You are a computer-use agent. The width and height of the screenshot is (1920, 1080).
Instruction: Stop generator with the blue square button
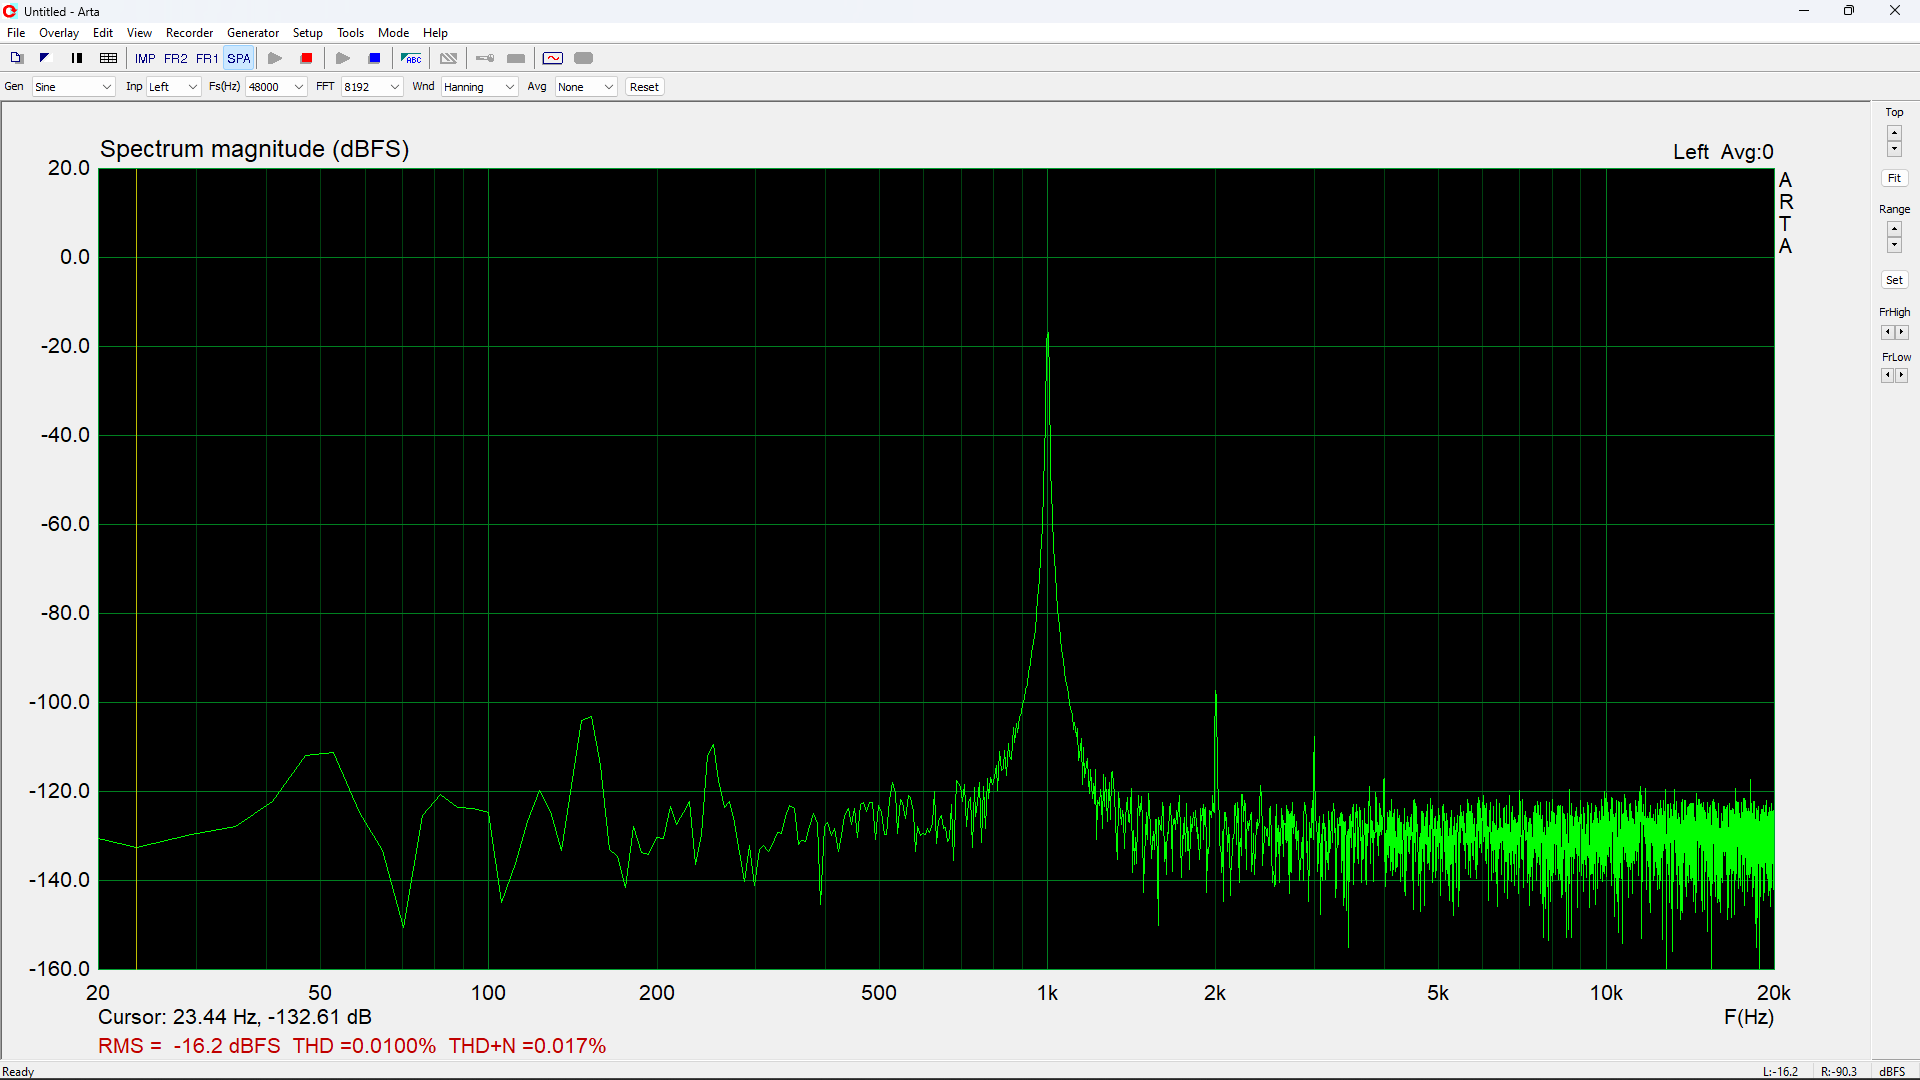point(375,58)
